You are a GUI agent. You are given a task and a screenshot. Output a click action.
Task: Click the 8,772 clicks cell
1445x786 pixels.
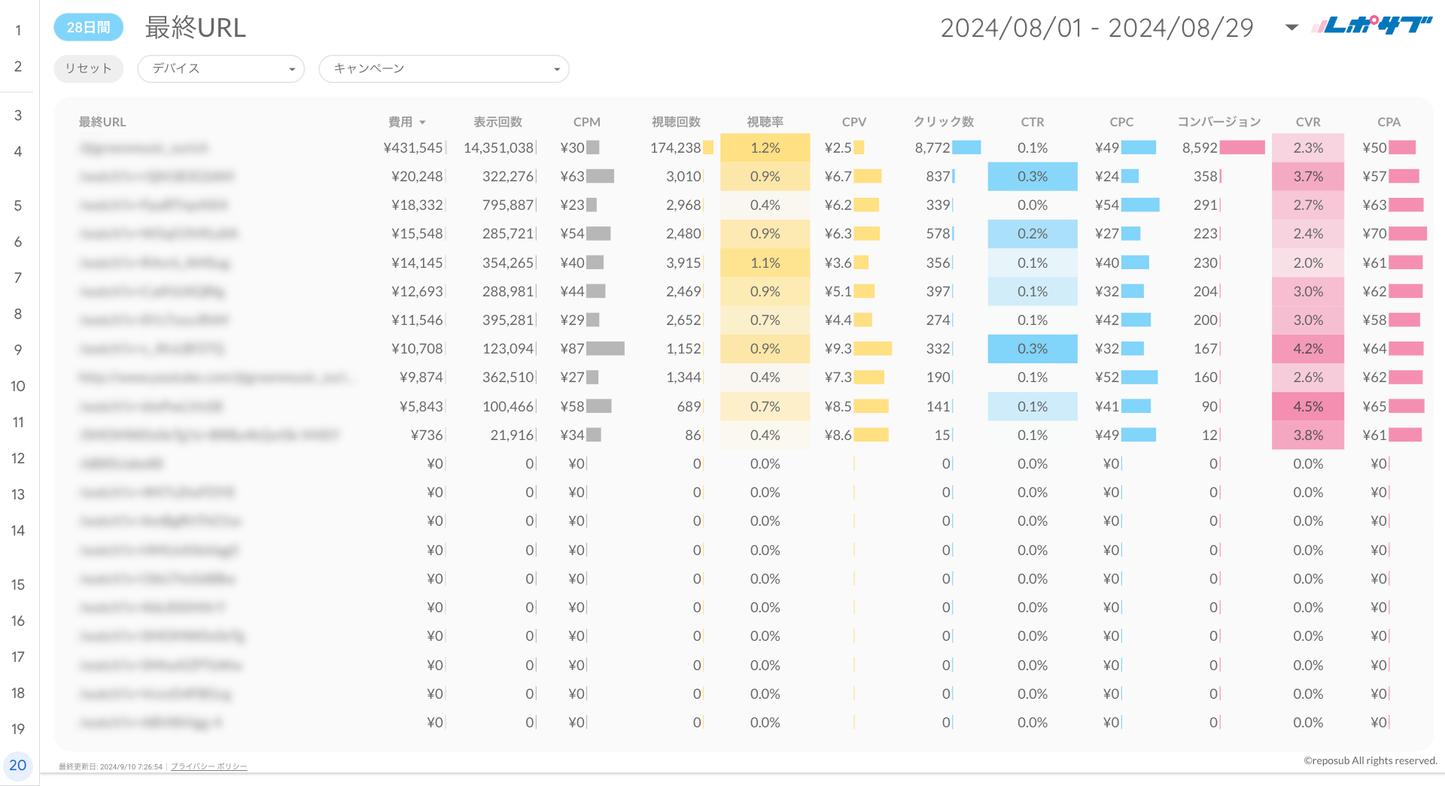(932, 148)
